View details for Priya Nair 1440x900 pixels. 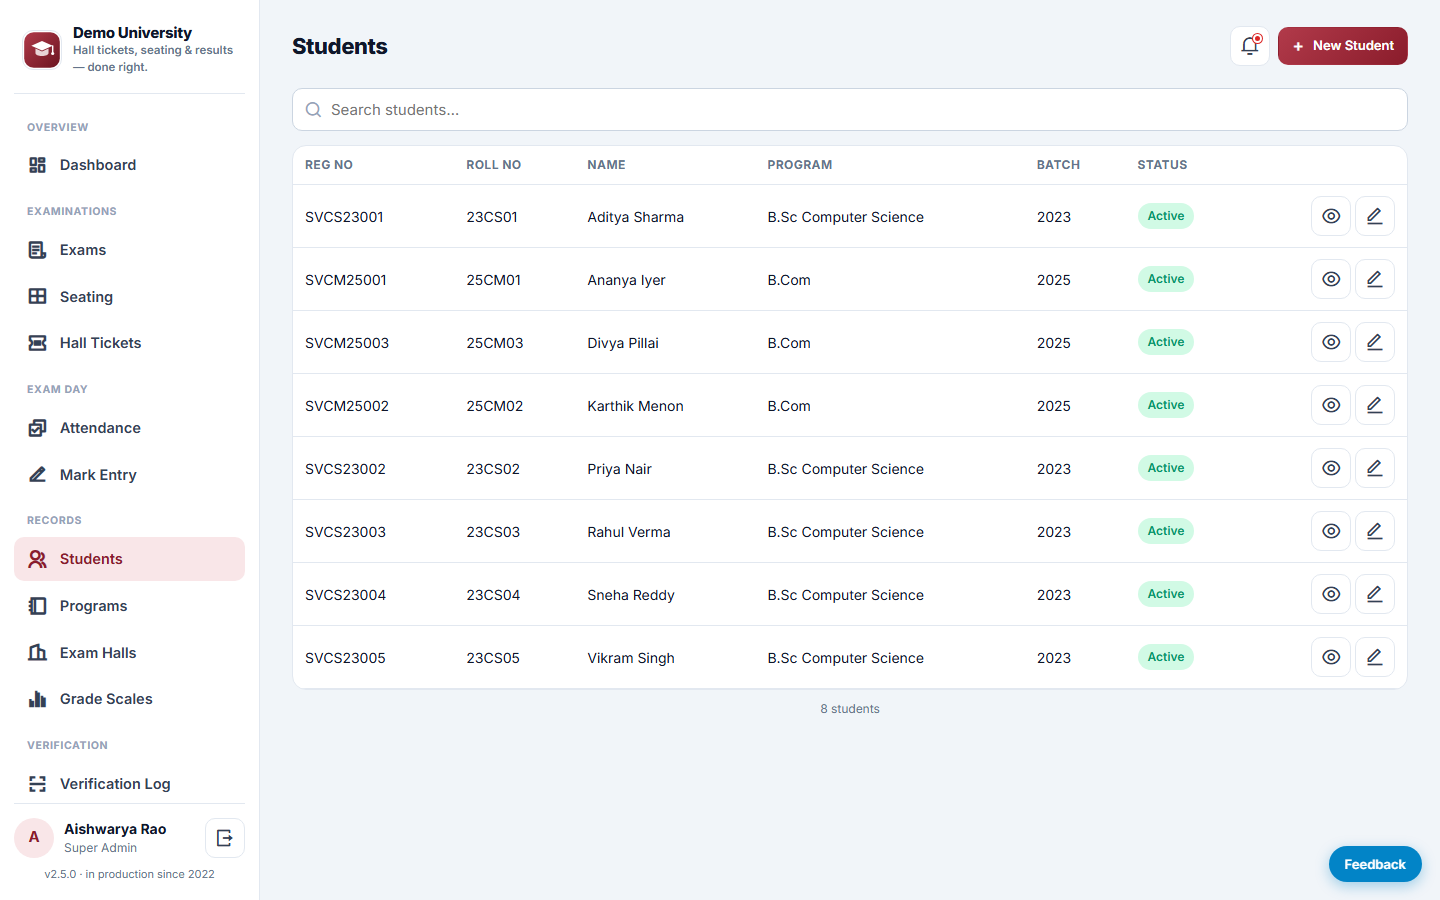click(1331, 468)
